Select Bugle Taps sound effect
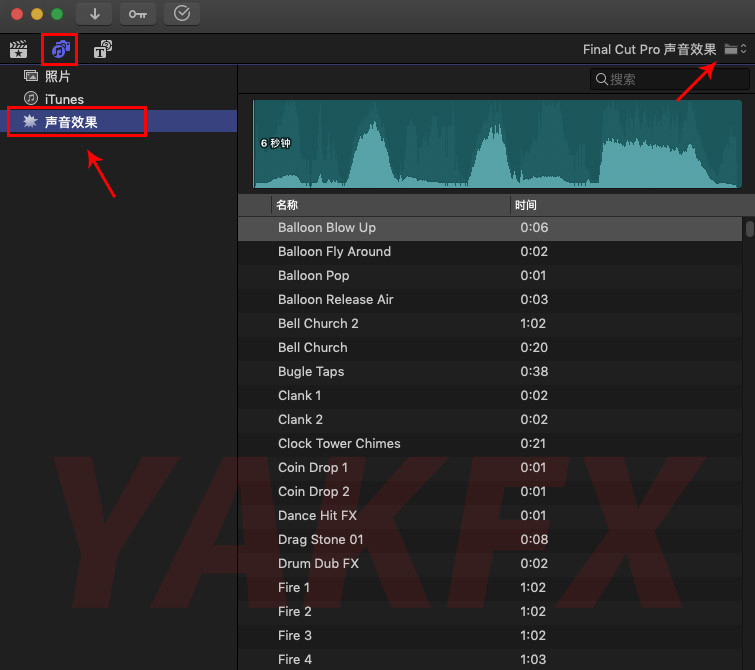Viewport: 755px width, 670px height. click(490, 372)
